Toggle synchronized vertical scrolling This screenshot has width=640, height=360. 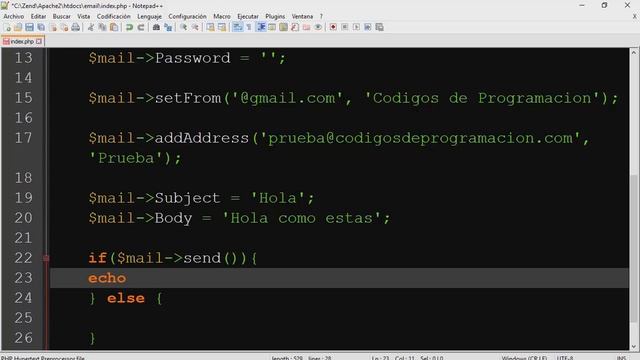210,27
